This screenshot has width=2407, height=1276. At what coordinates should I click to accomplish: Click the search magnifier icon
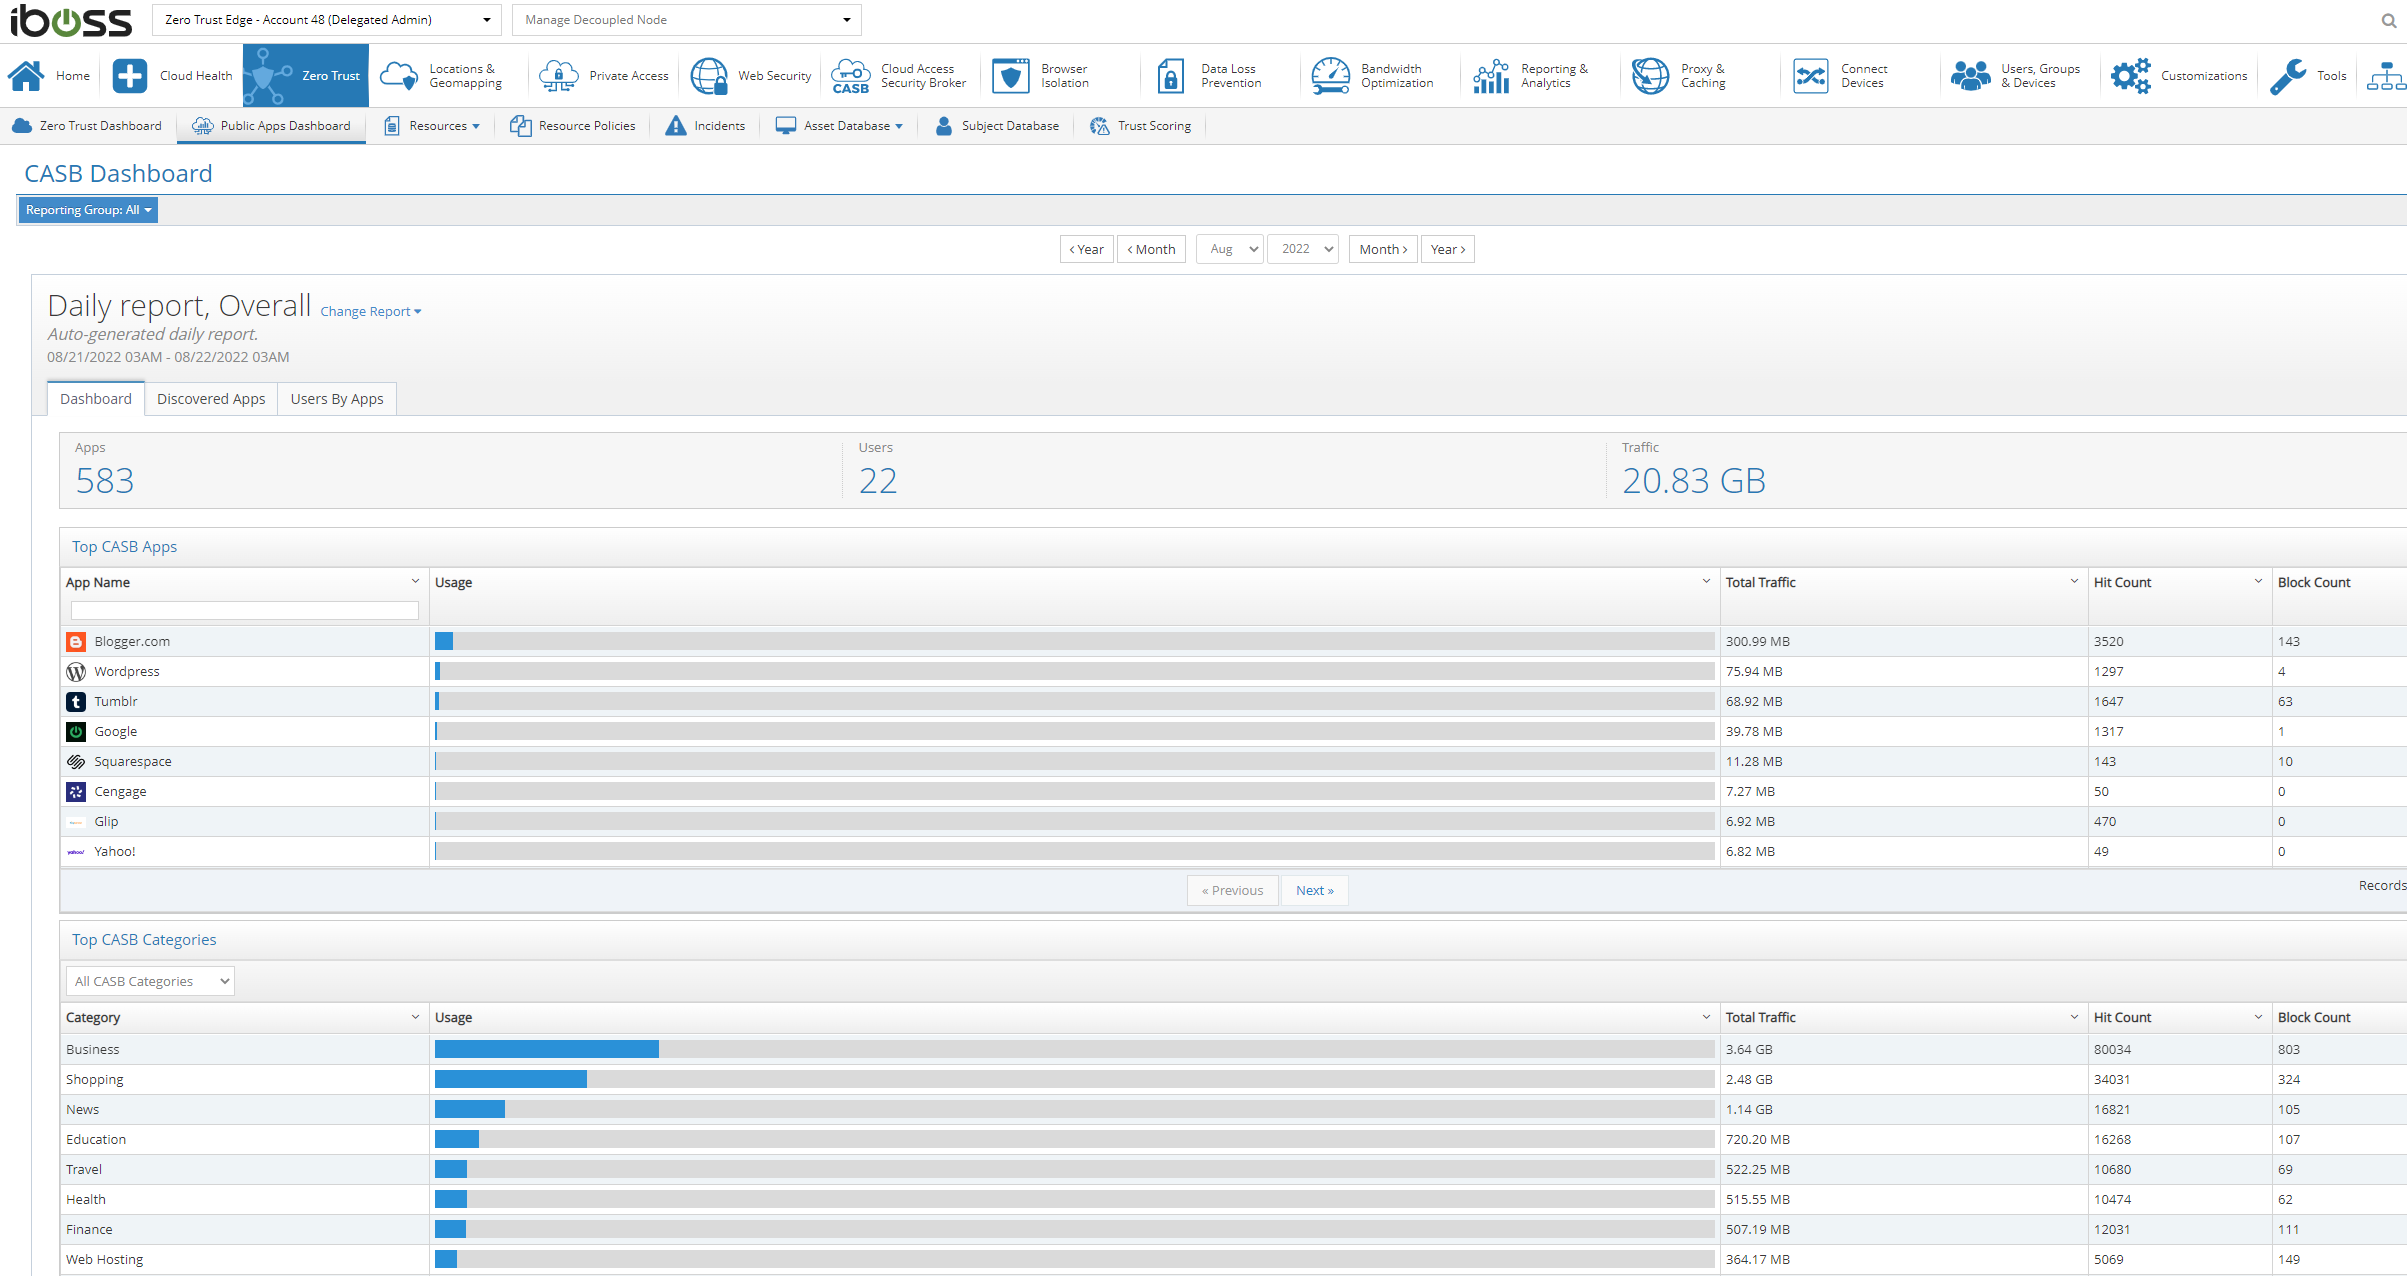[x=2389, y=20]
